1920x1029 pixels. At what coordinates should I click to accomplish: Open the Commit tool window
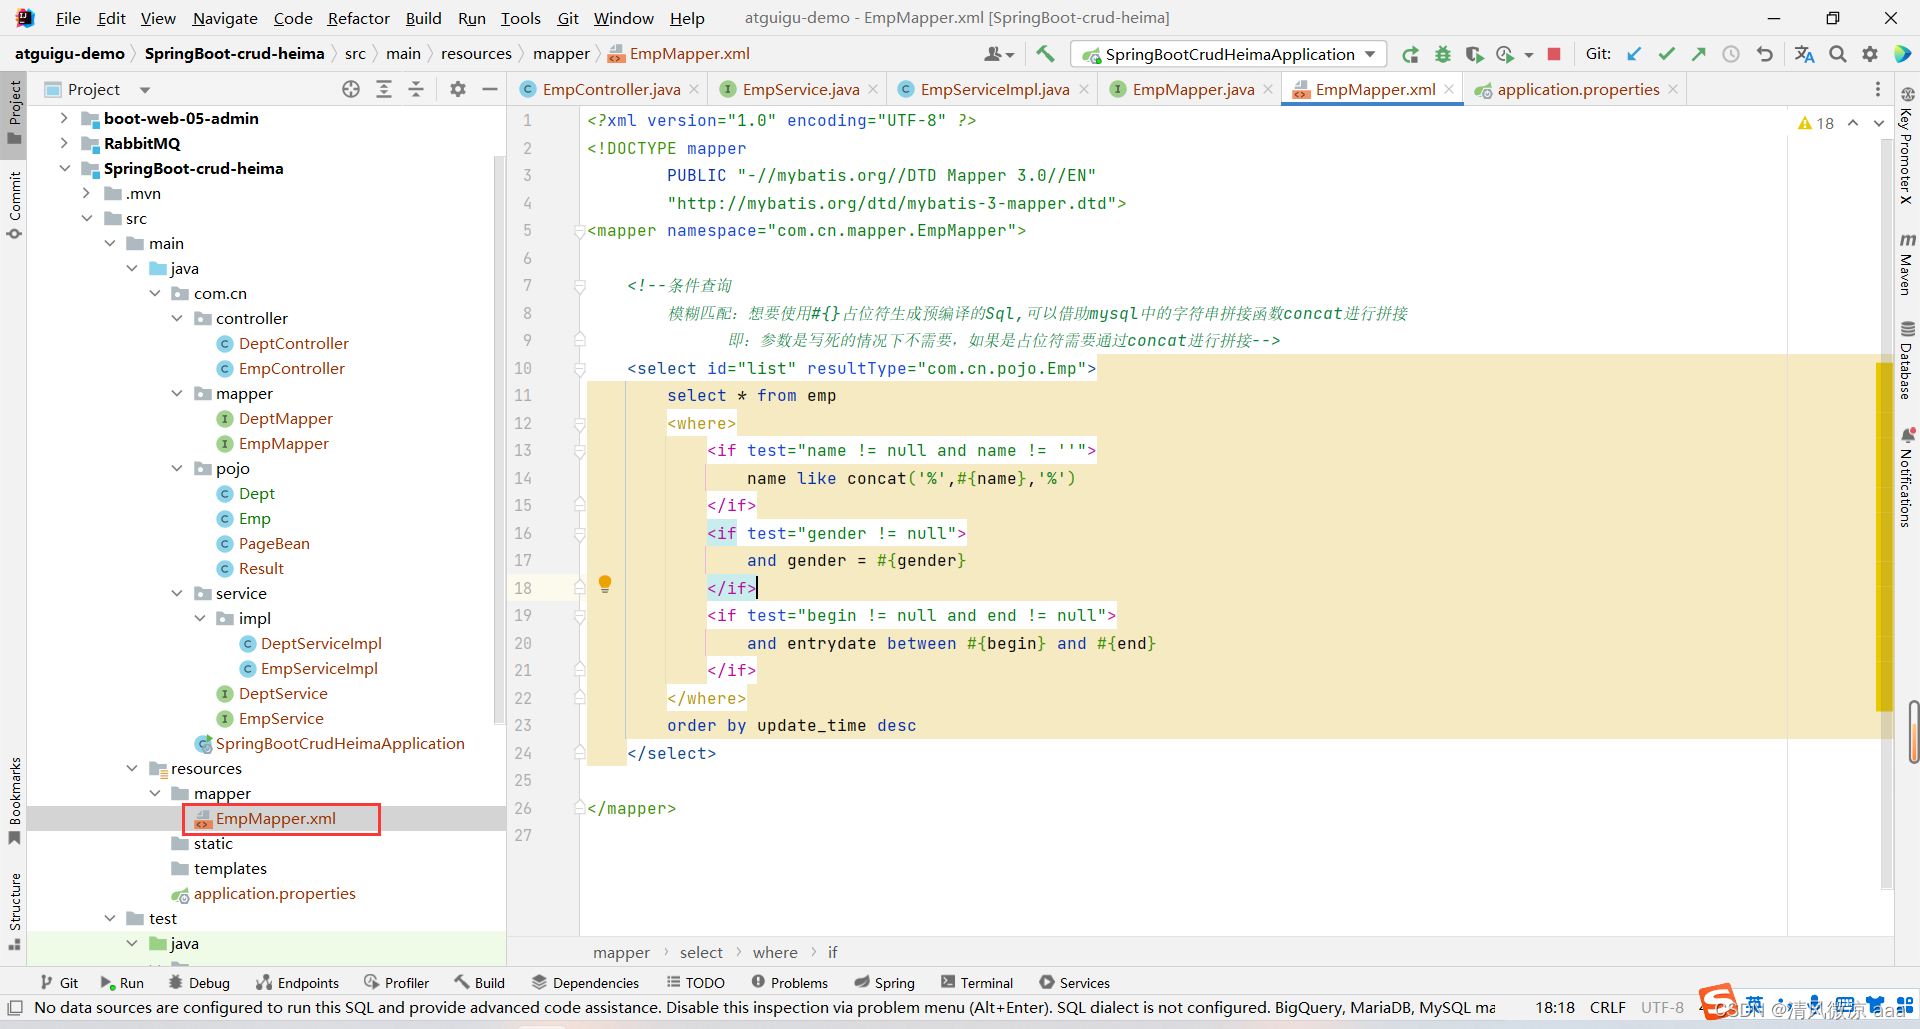pyautogui.click(x=14, y=205)
